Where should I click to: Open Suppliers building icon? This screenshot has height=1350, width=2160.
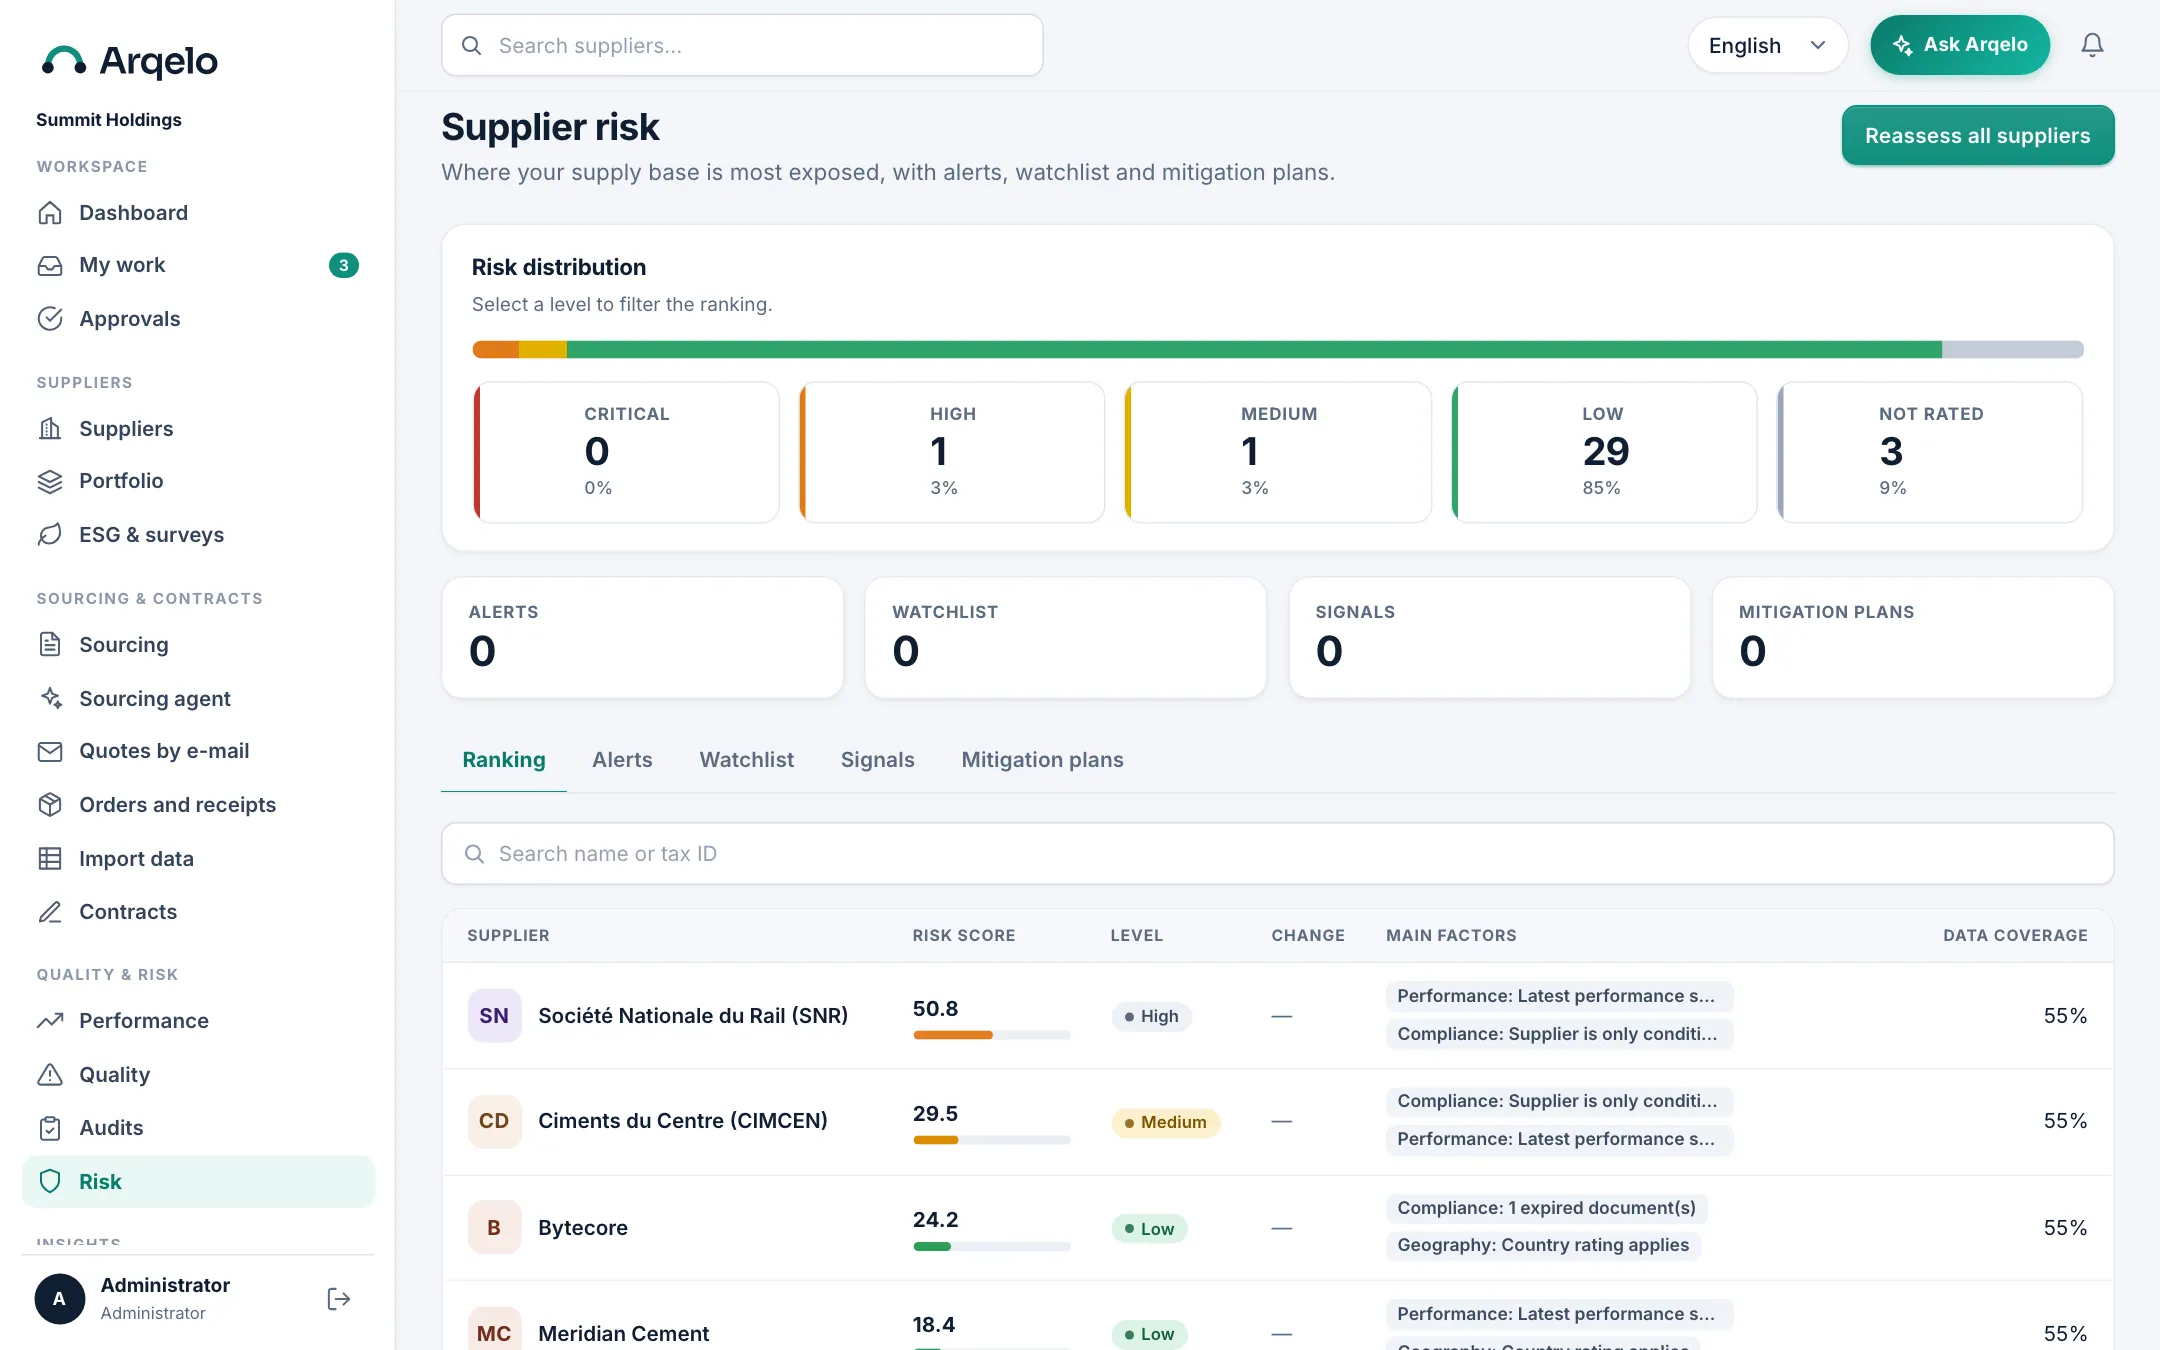point(50,429)
